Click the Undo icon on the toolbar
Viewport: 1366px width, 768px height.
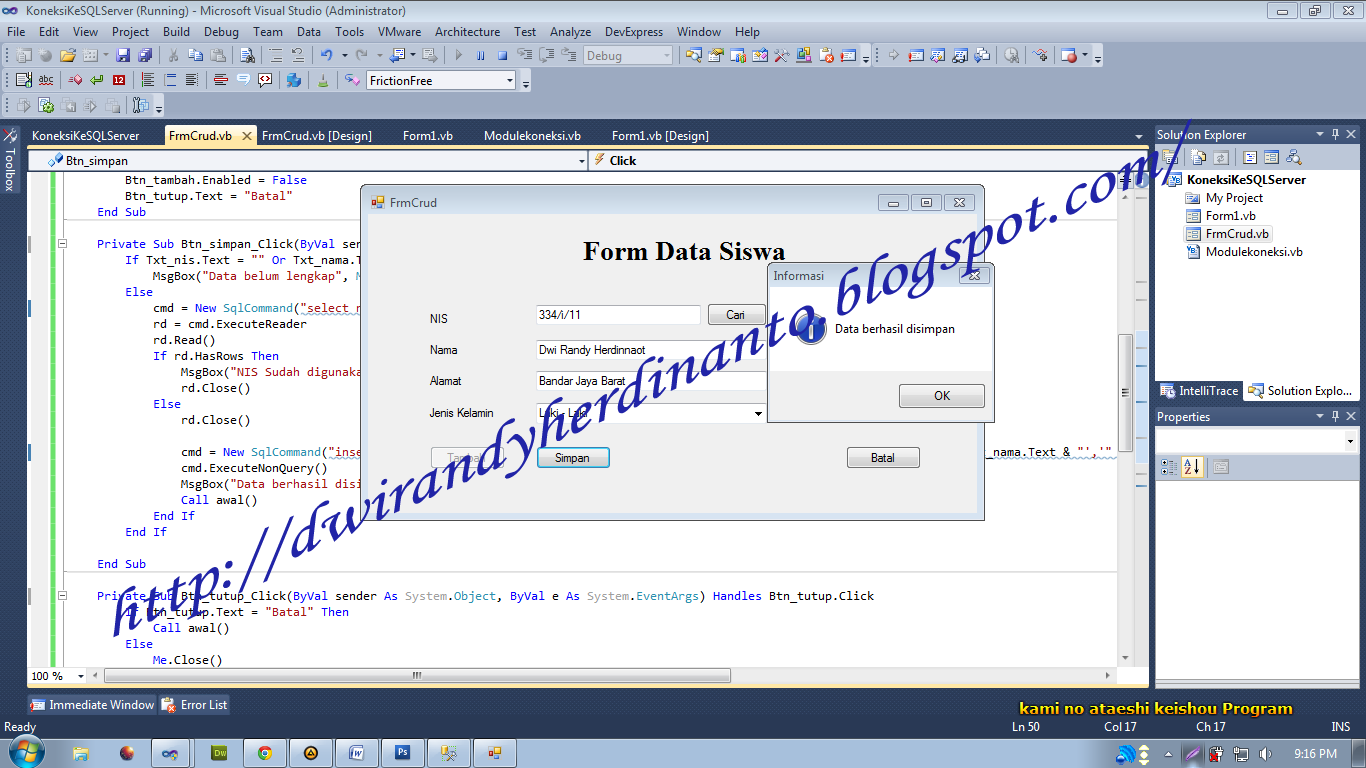327,57
